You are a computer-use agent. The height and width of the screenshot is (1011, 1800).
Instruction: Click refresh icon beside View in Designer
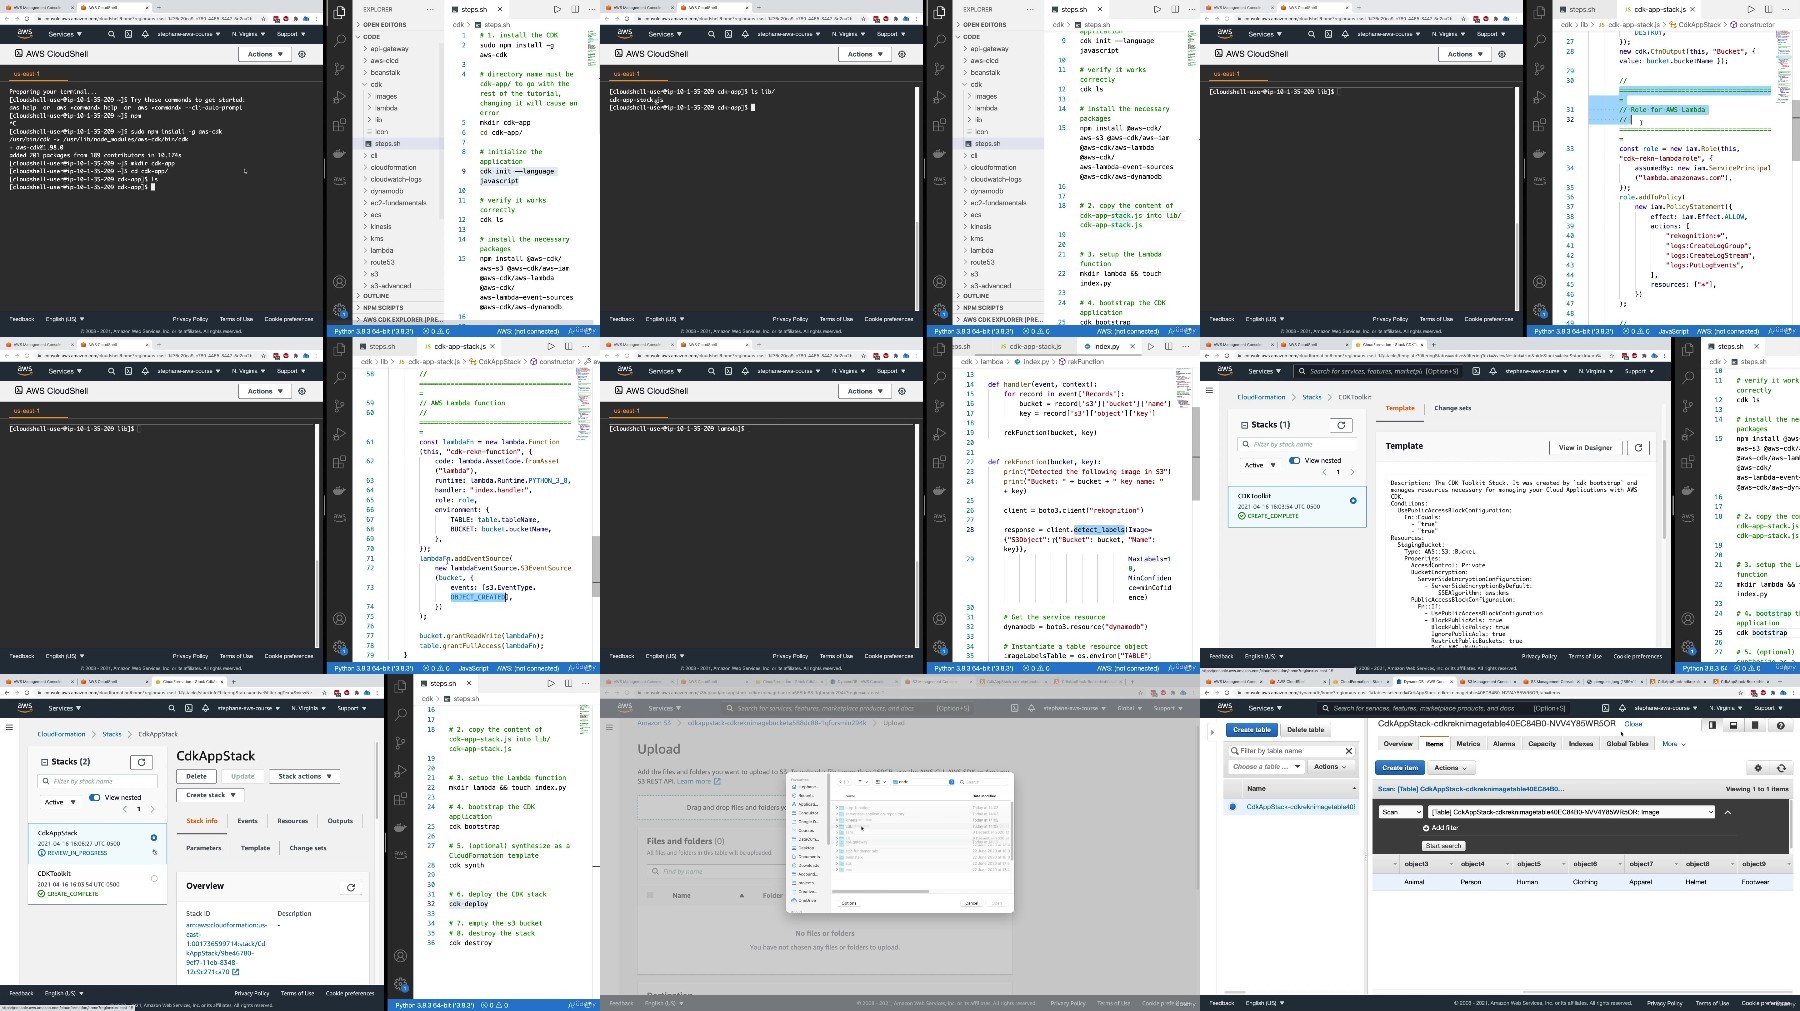tap(1638, 447)
